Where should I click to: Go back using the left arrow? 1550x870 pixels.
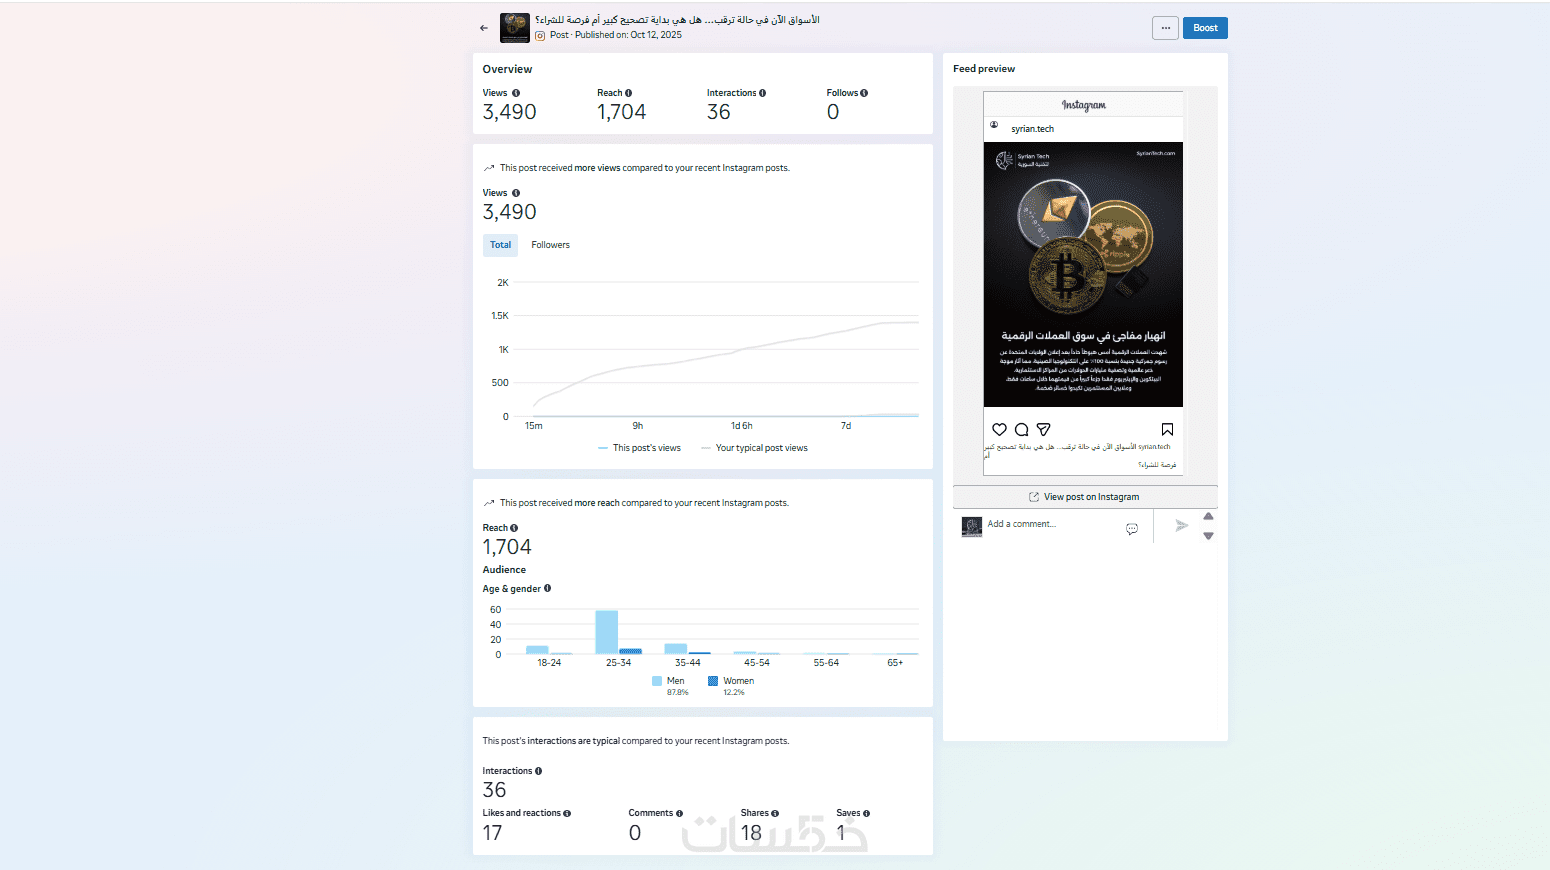(x=484, y=28)
